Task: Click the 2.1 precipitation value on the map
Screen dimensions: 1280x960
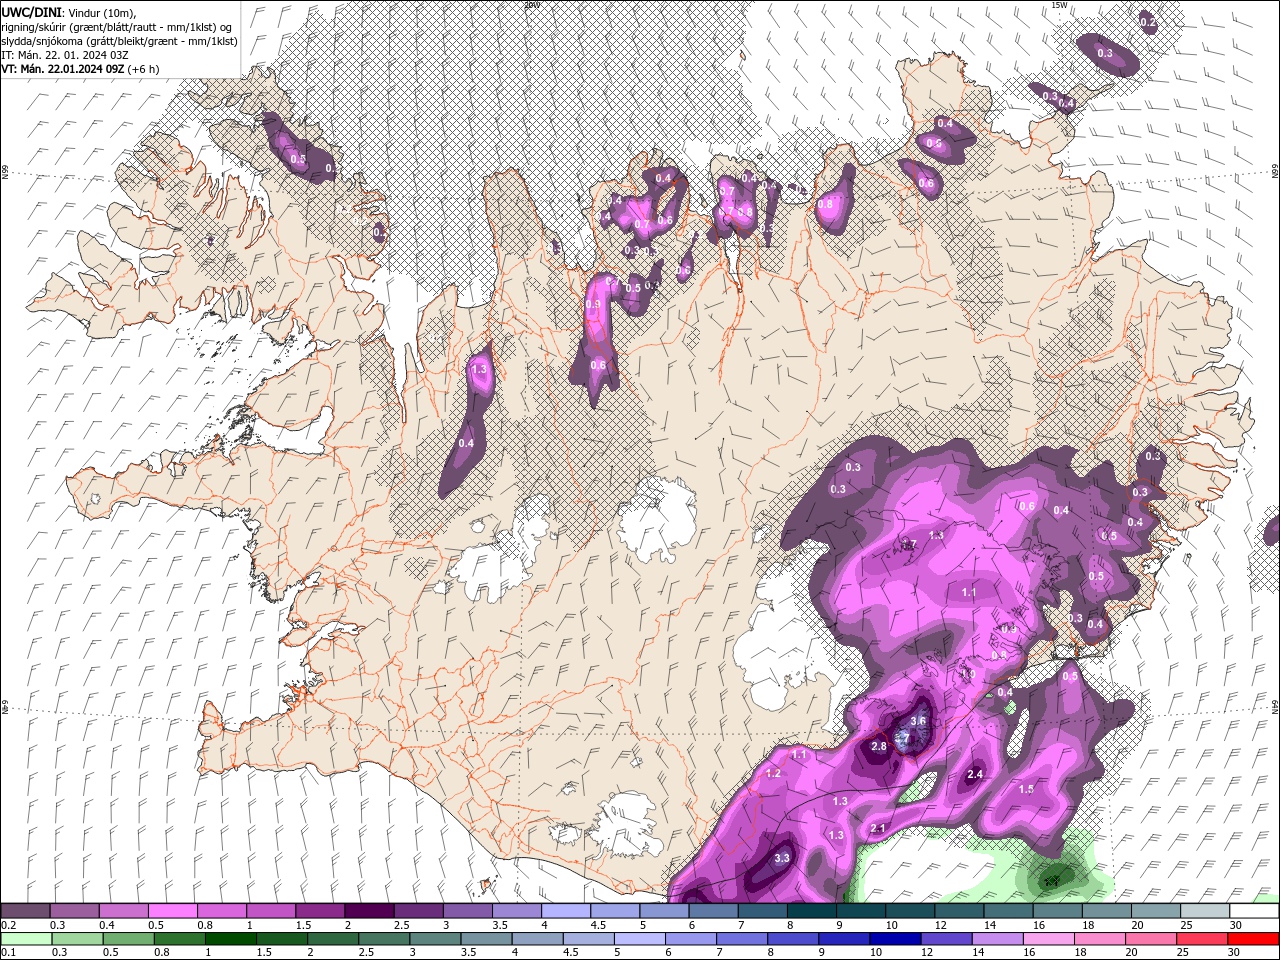Action: (878, 828)
